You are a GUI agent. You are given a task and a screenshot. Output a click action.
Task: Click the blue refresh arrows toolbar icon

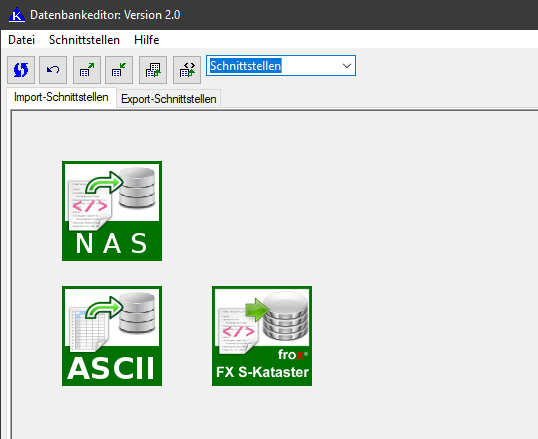pos(21,70)
